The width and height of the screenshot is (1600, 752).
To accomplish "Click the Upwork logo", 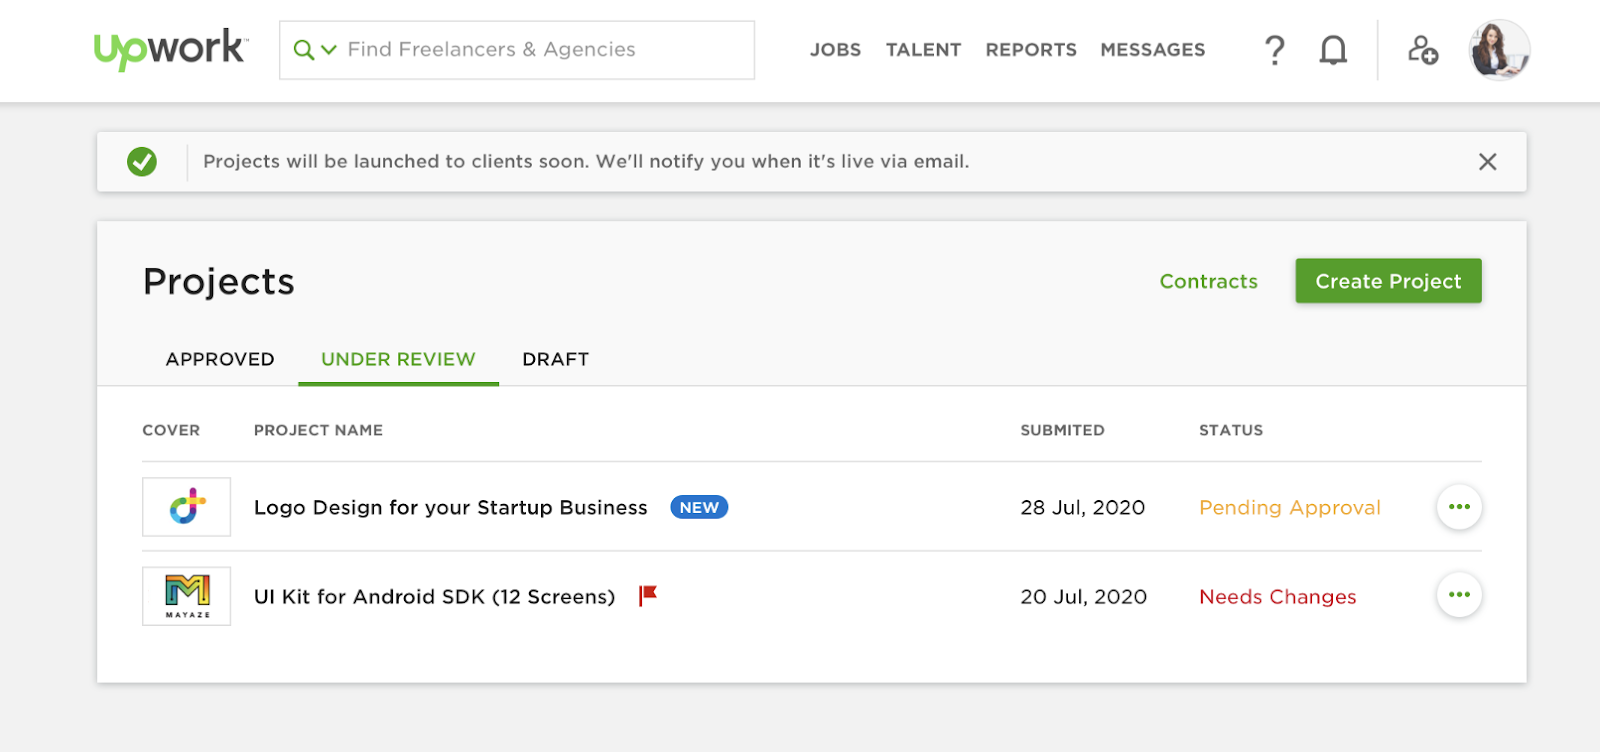I will 169,49.
